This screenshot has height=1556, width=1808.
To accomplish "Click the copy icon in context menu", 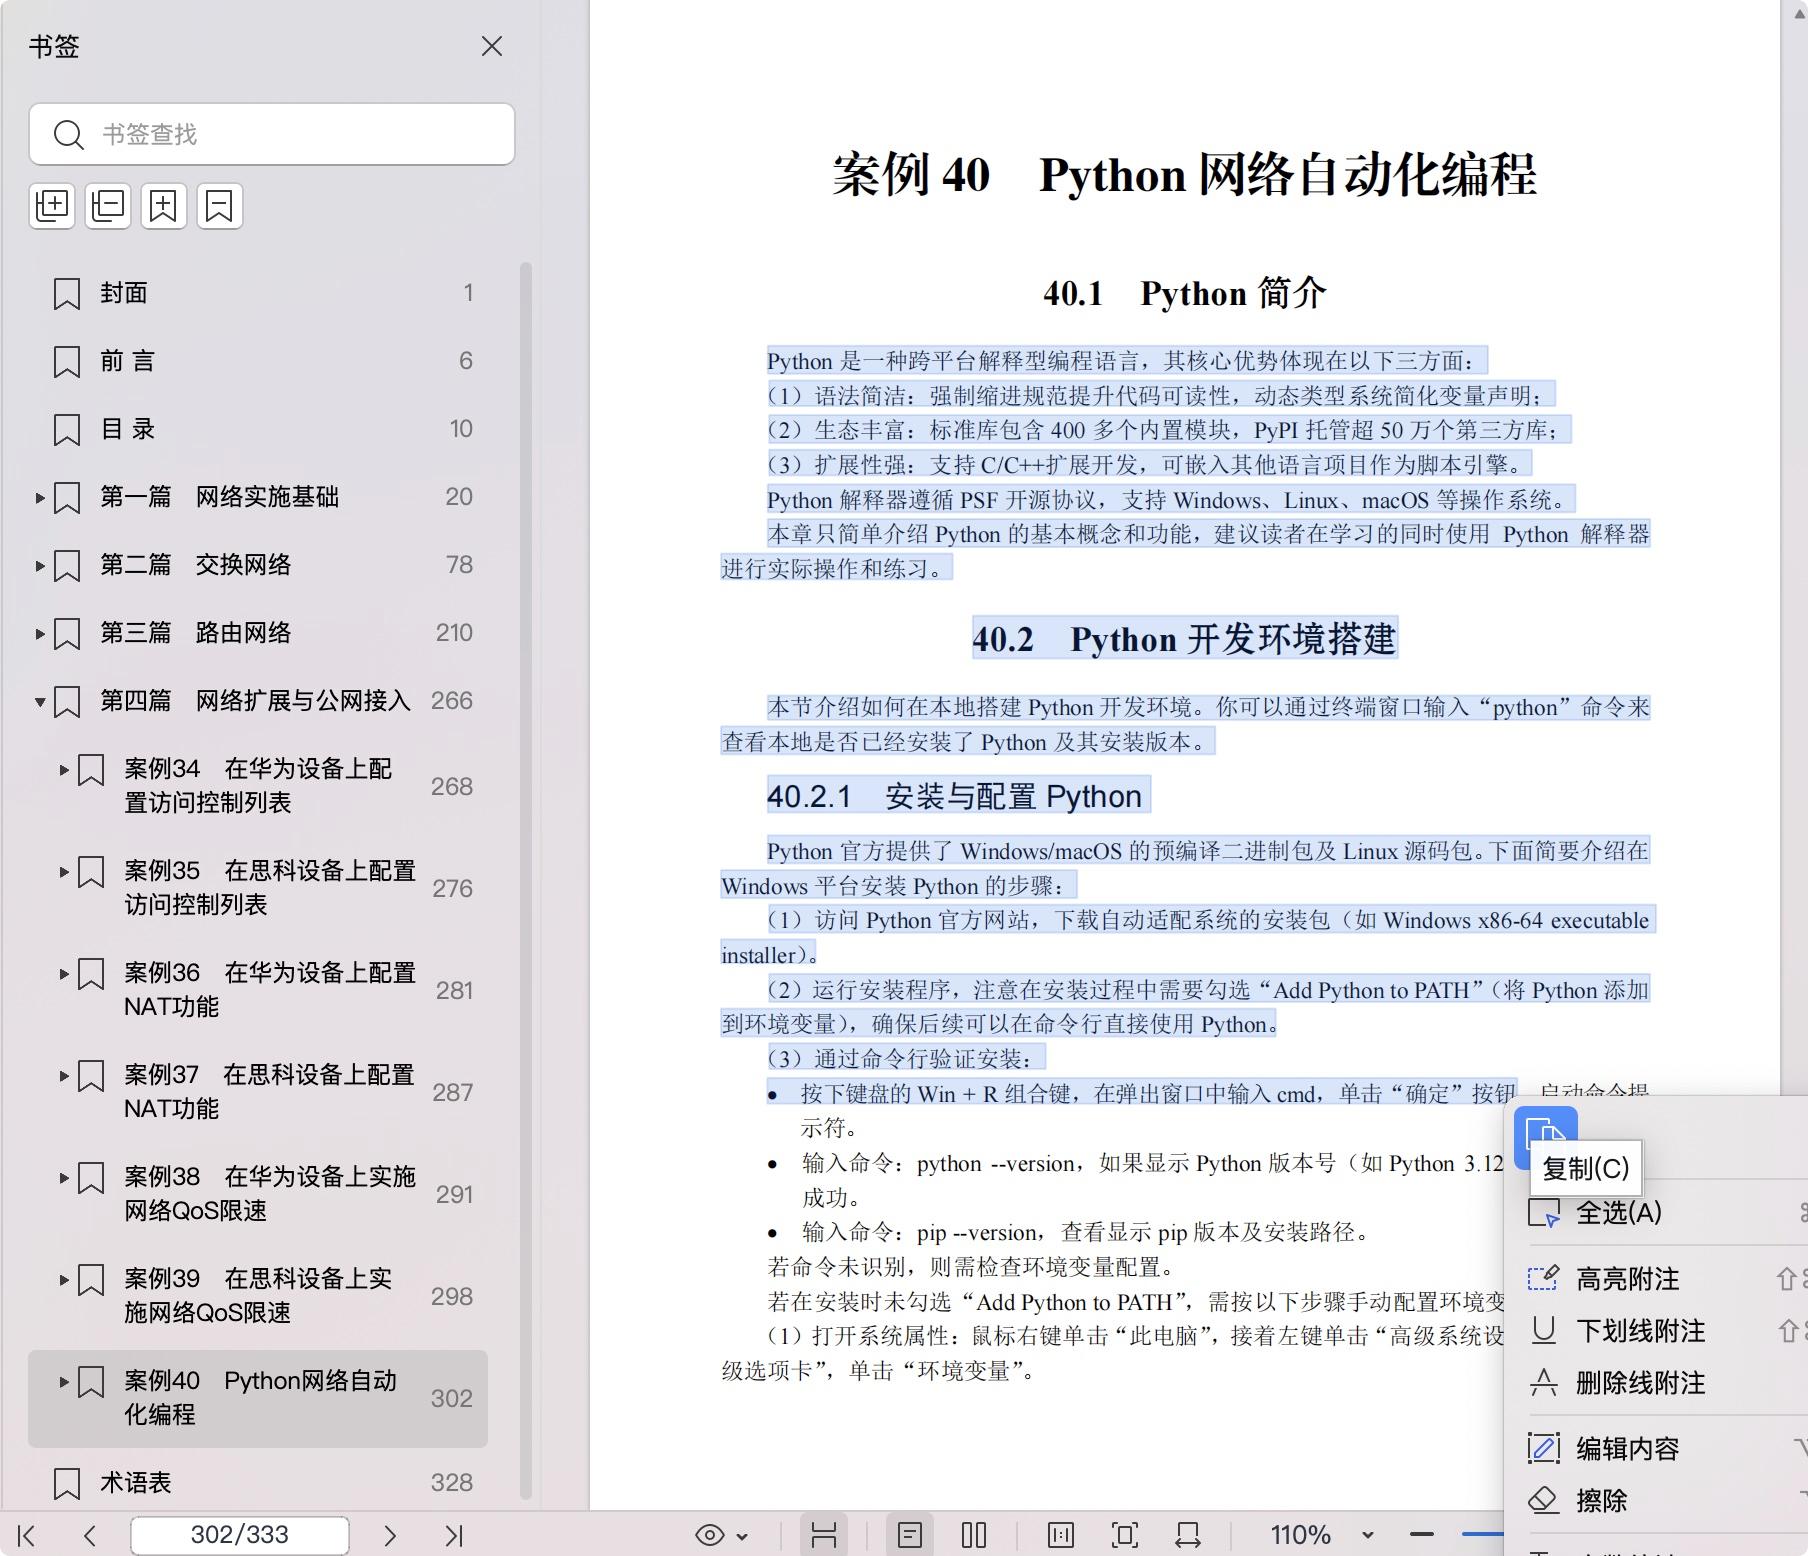I will click(x=1546, y=1133).
